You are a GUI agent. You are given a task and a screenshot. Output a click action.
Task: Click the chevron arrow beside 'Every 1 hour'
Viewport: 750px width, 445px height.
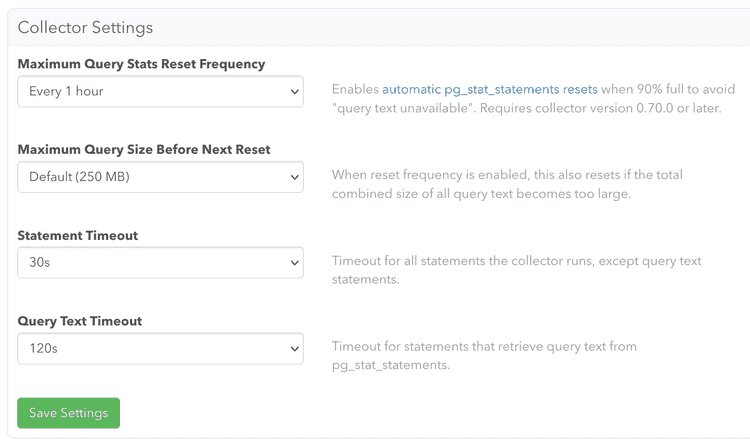294,92
